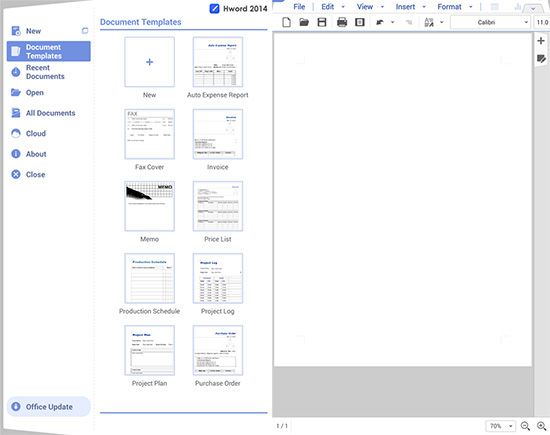550x435 pixels.
Task: Open the Find dropdown arrow
Action: click(x=442, y=22)
